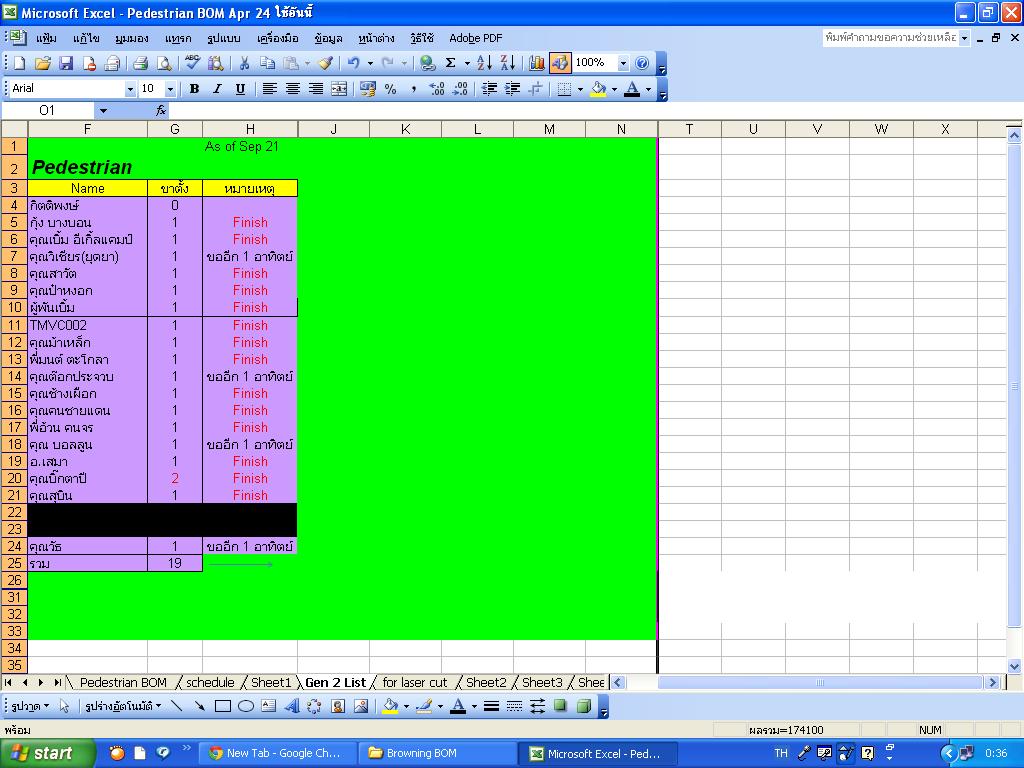Open the Arial font name dropdown
Screen dimensions: 1024x768
[x=129, y=89]
